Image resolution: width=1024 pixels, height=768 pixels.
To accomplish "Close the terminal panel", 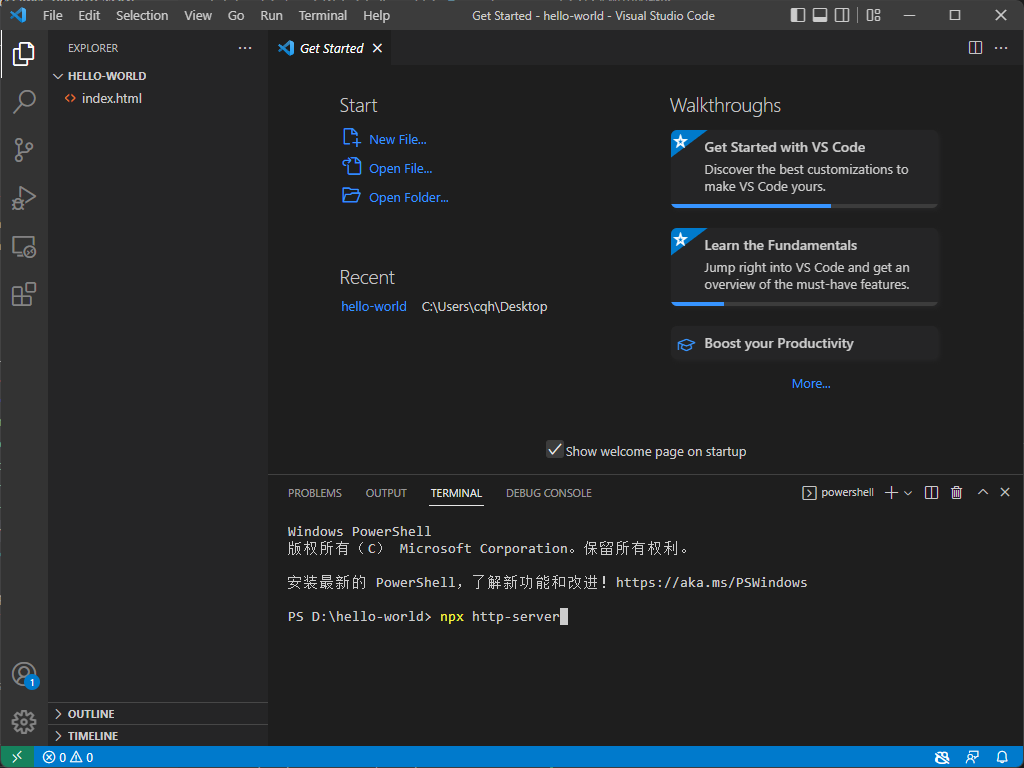I will coord(1005,492).
